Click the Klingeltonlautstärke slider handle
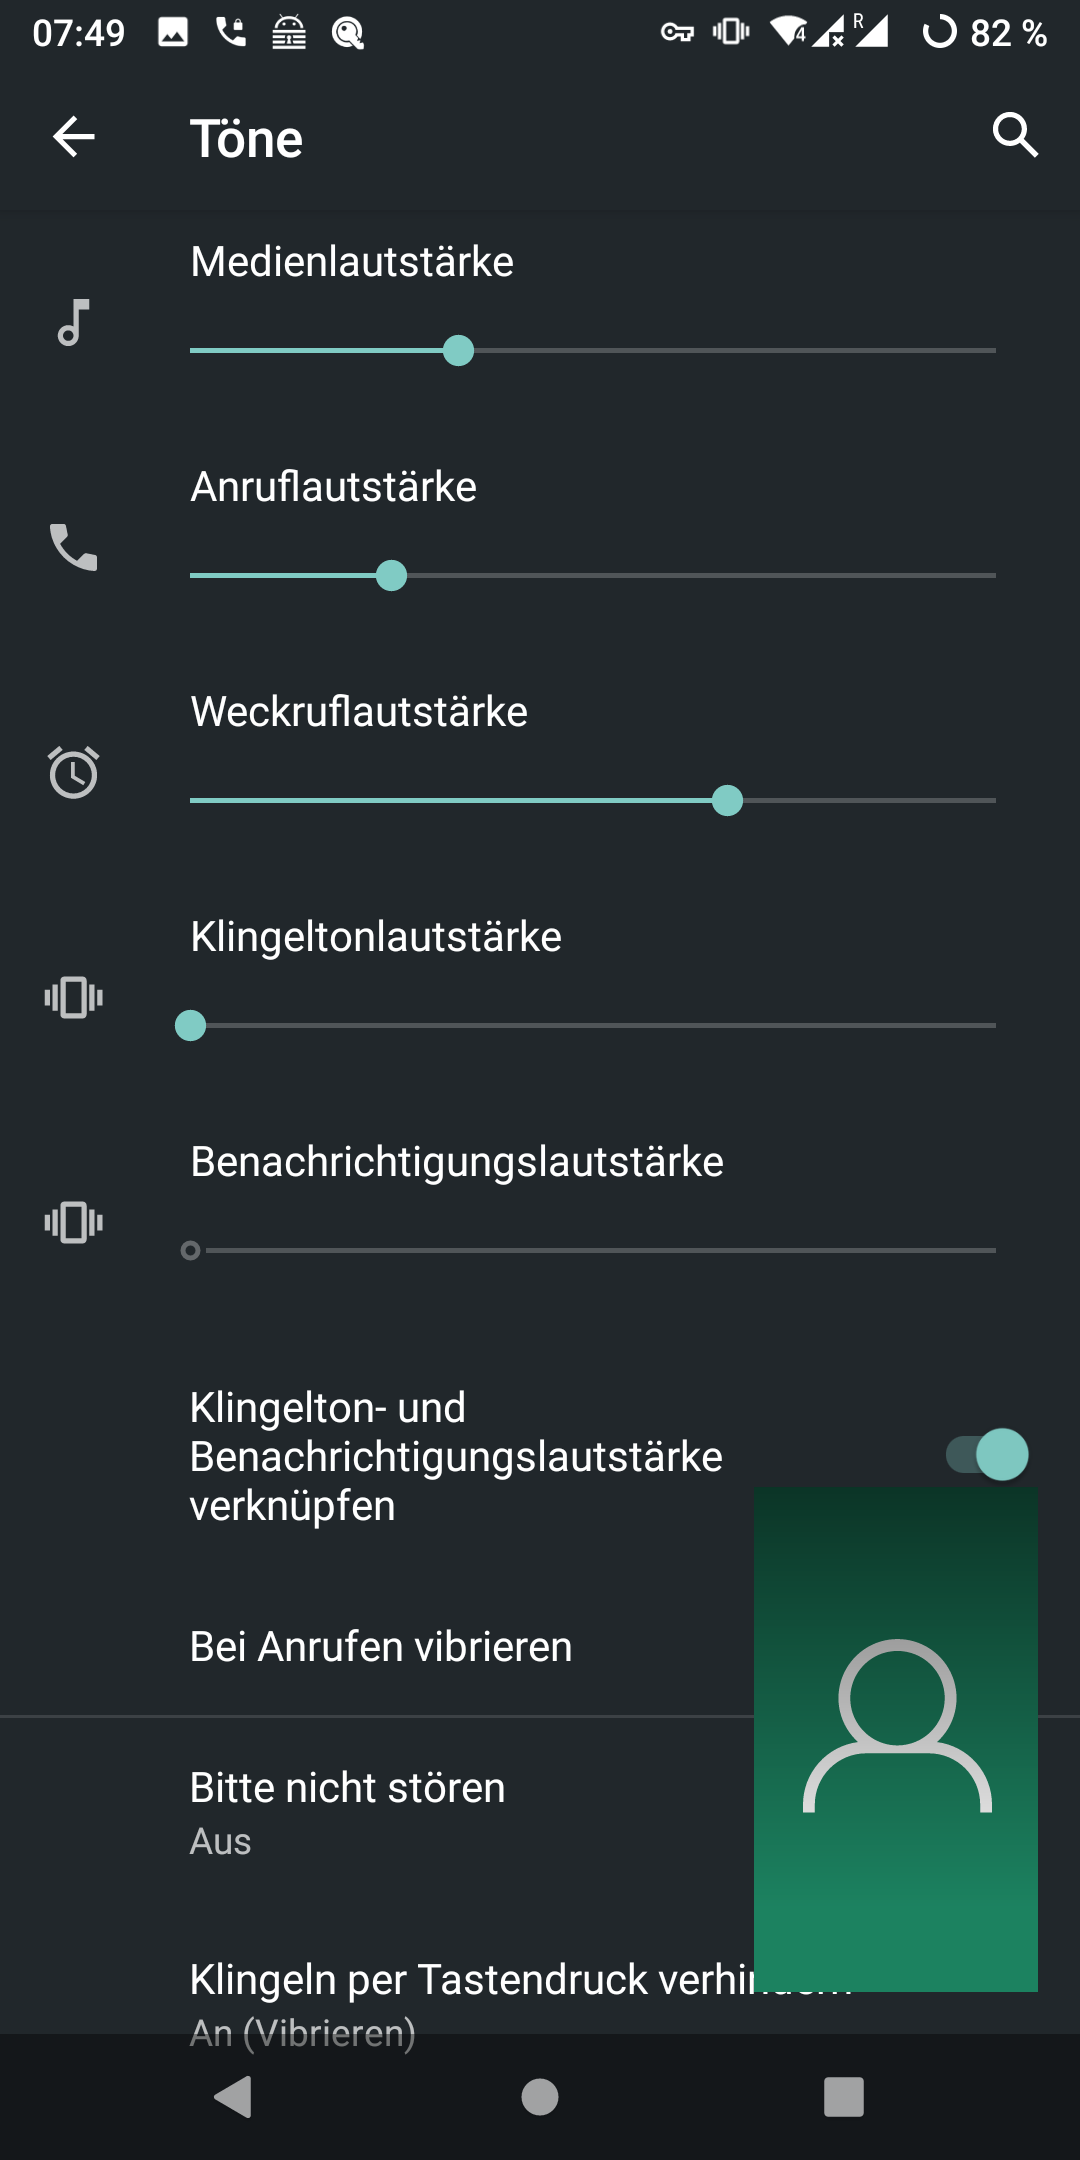 pyautogui.click(x=190, y=1026)
